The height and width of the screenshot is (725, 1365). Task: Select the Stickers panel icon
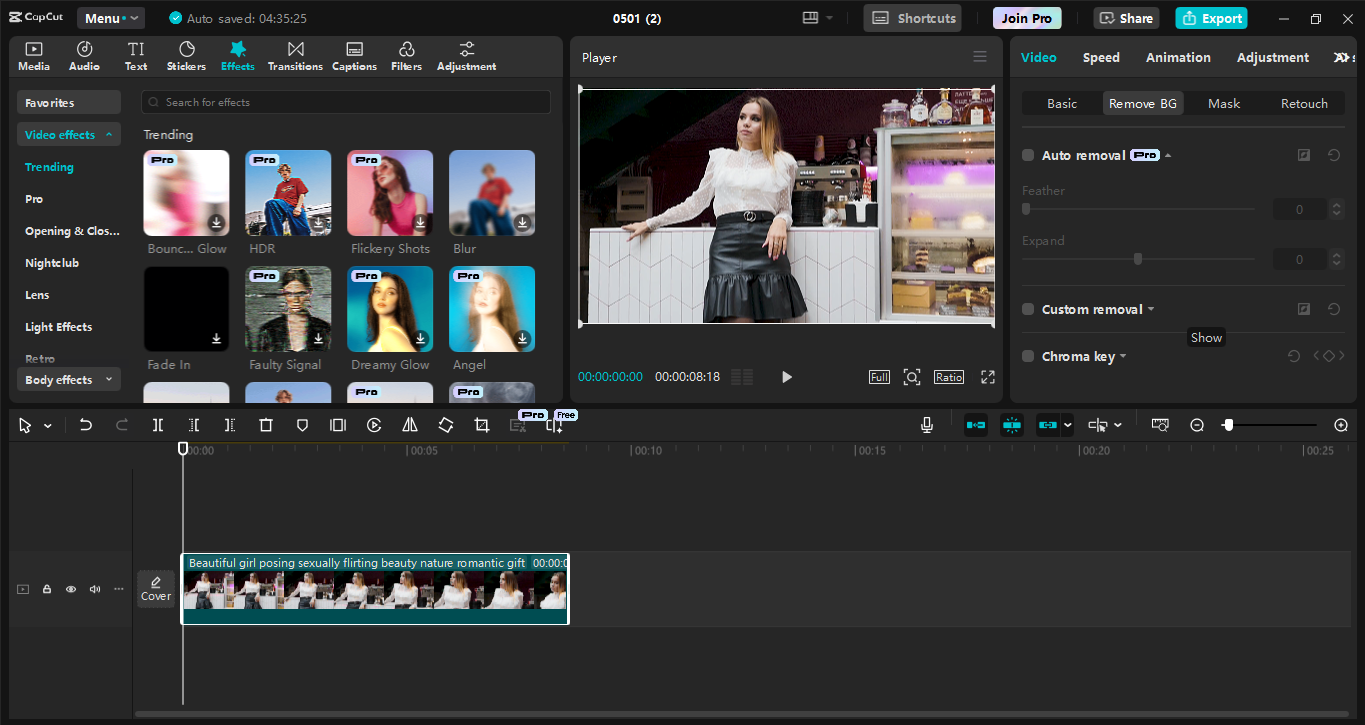(186, 55)
